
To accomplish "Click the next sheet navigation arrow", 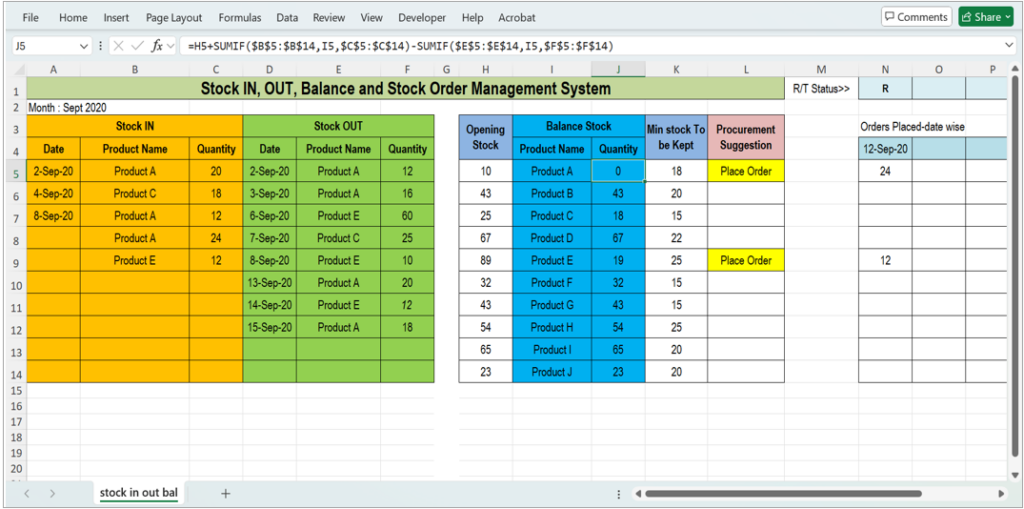I will tap(52, 493).
